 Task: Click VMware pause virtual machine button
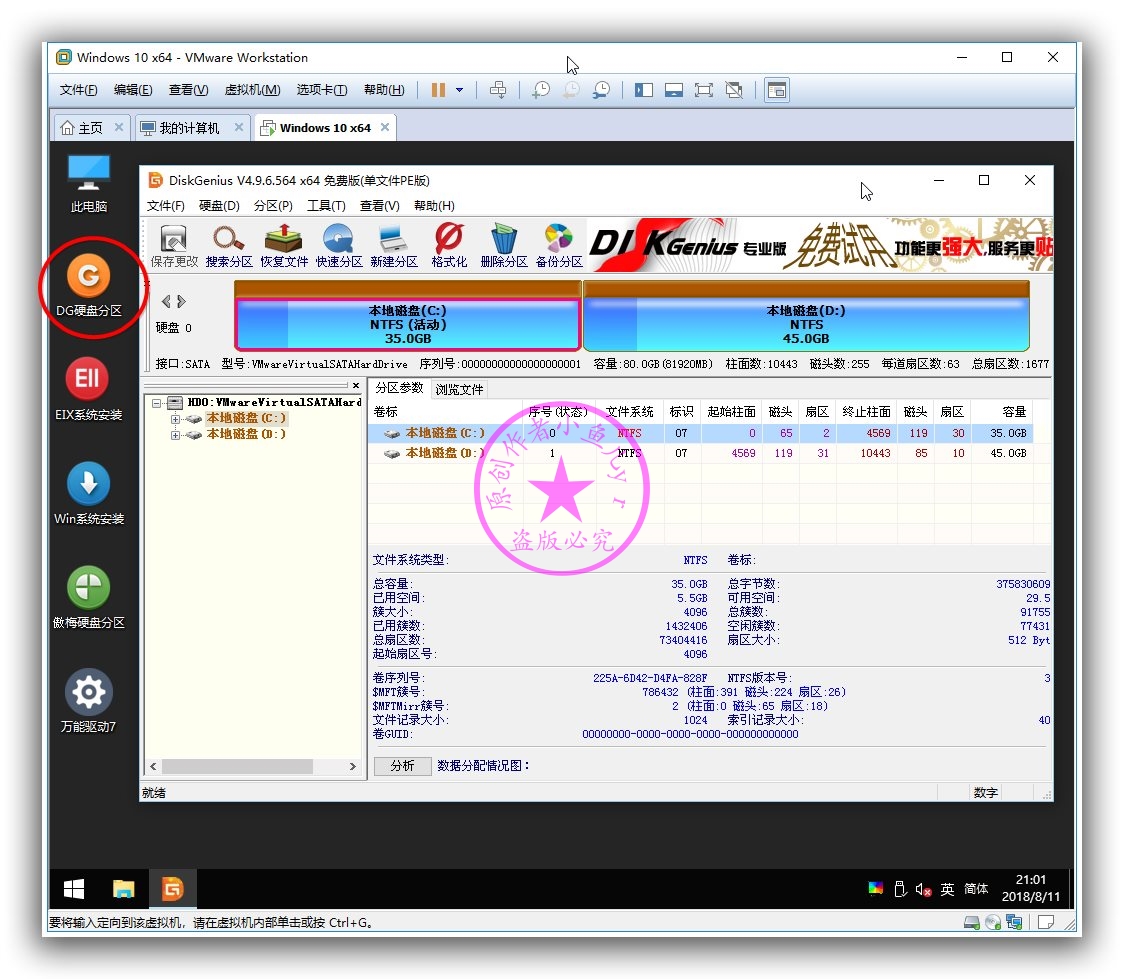pyautogui.click(x=438, y=90)
